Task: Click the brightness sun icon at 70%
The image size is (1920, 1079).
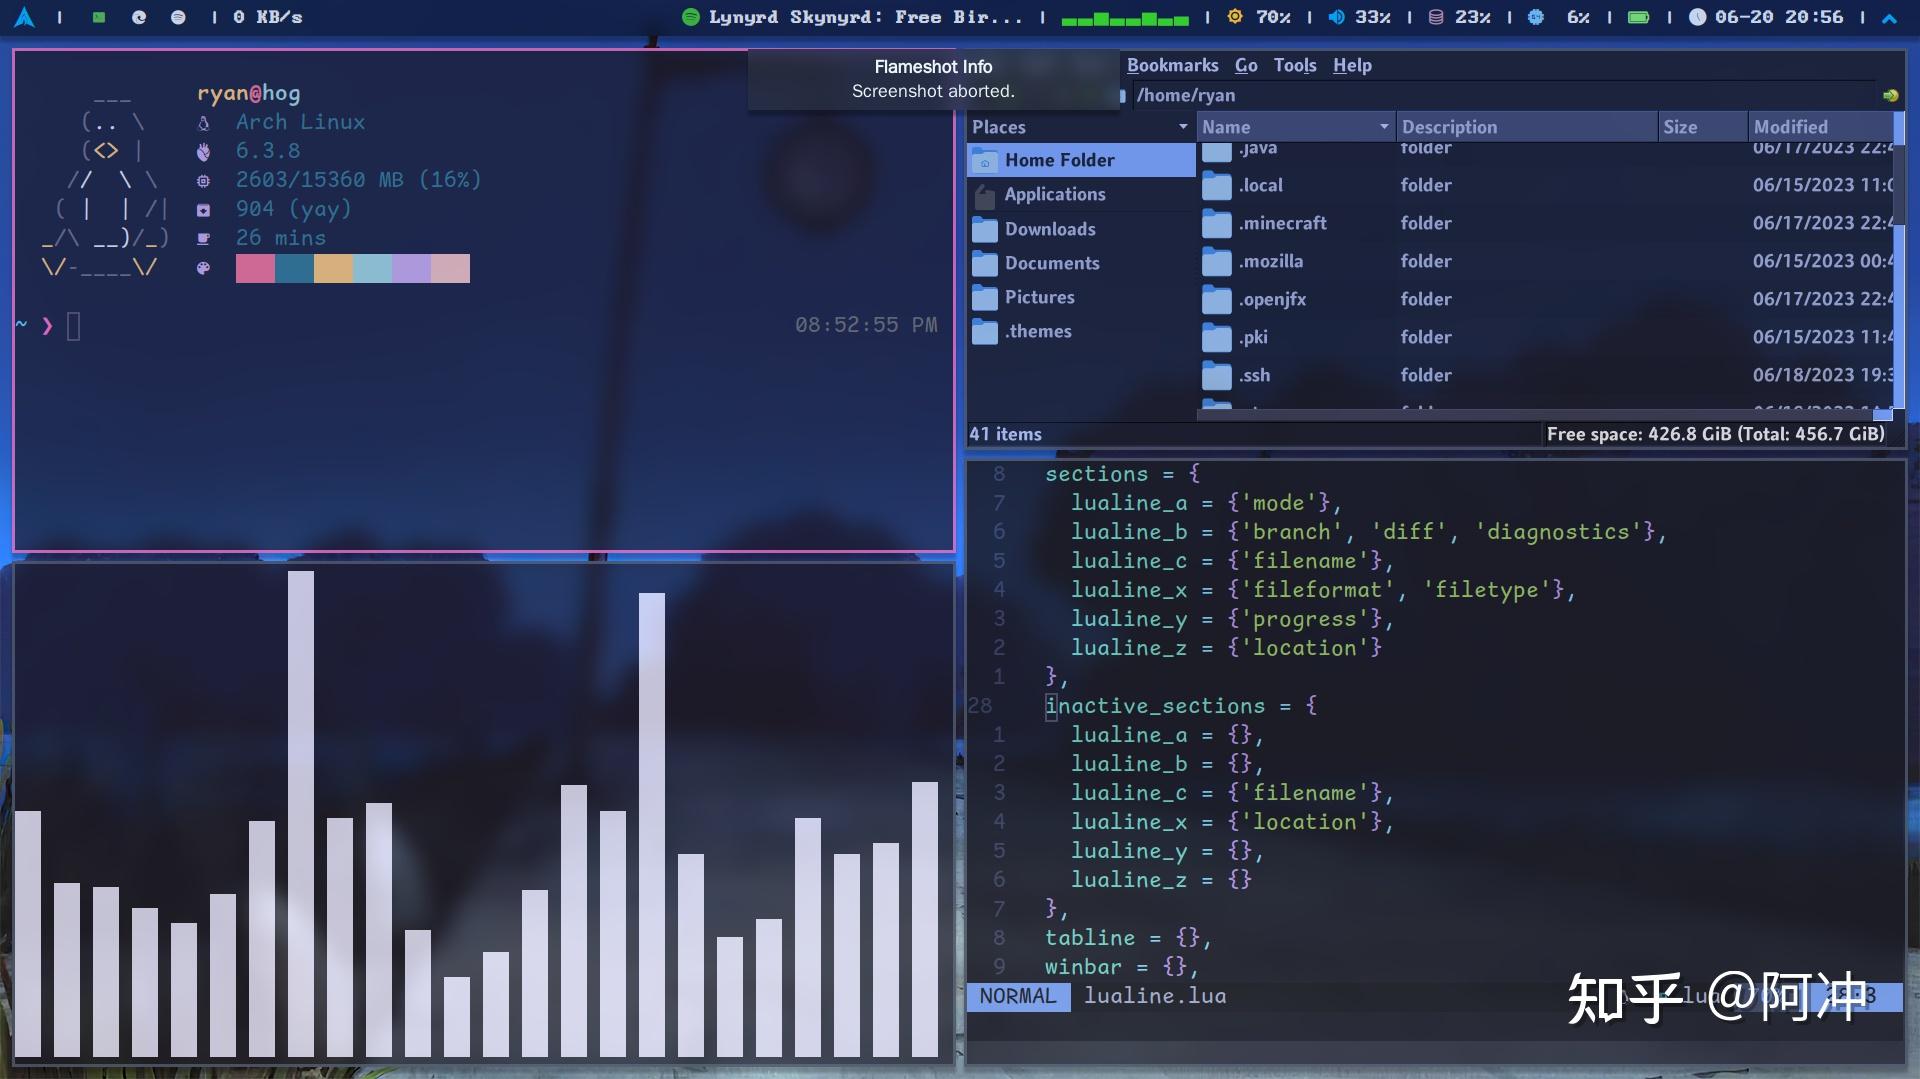Action: pyautogui.click(x=1234, y=16)
